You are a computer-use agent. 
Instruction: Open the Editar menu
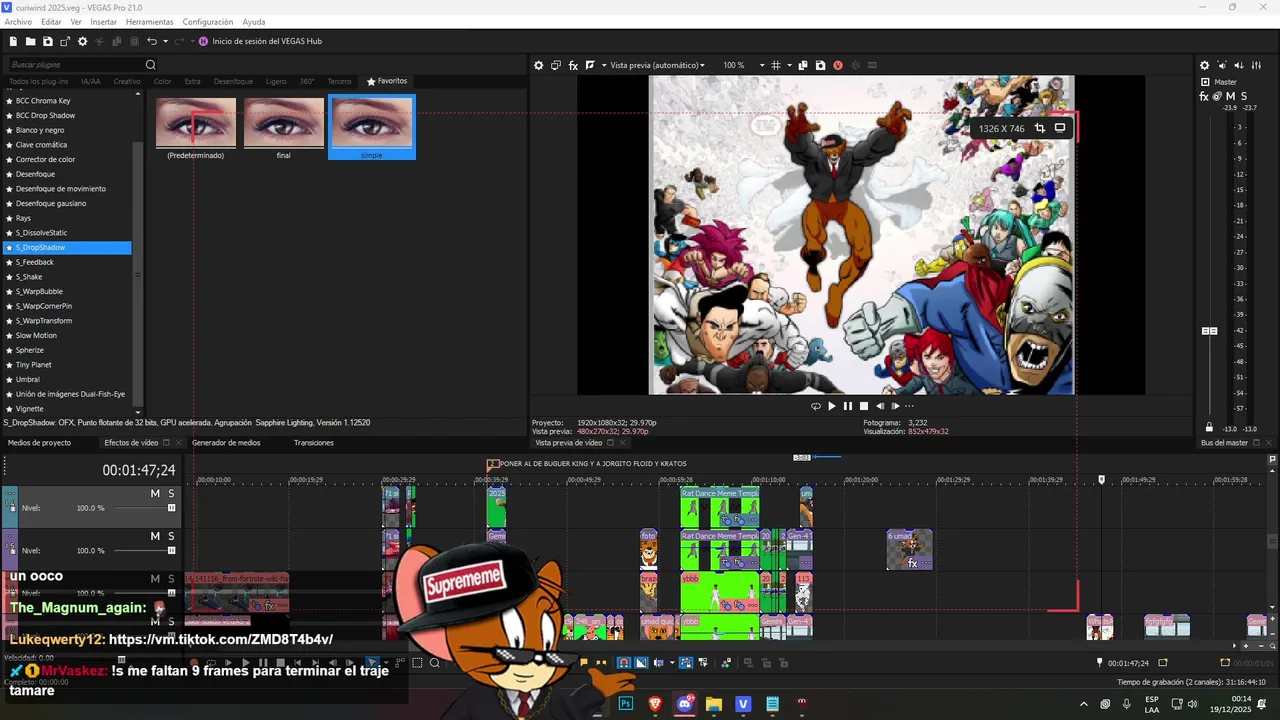[x=51, y=21]
